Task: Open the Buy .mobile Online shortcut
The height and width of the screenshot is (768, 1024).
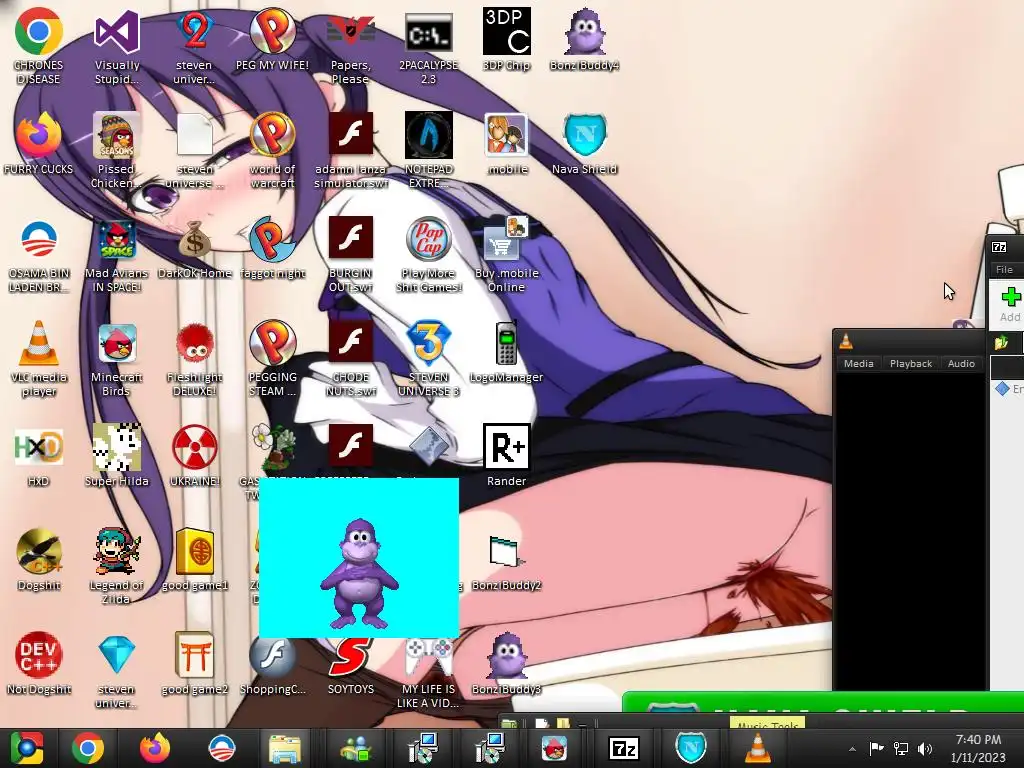Action: click(x=506, y=240)
